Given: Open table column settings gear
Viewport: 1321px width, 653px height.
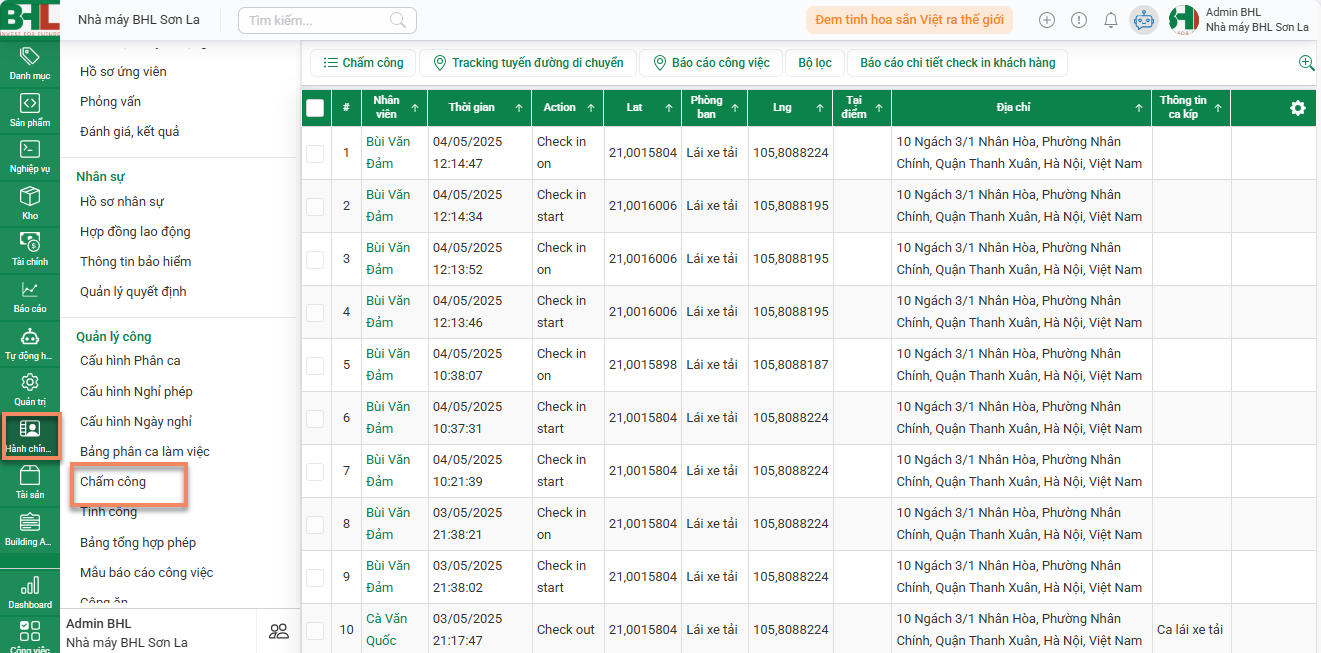Looking at the screenshot, I should click(x=1298, y=108).
